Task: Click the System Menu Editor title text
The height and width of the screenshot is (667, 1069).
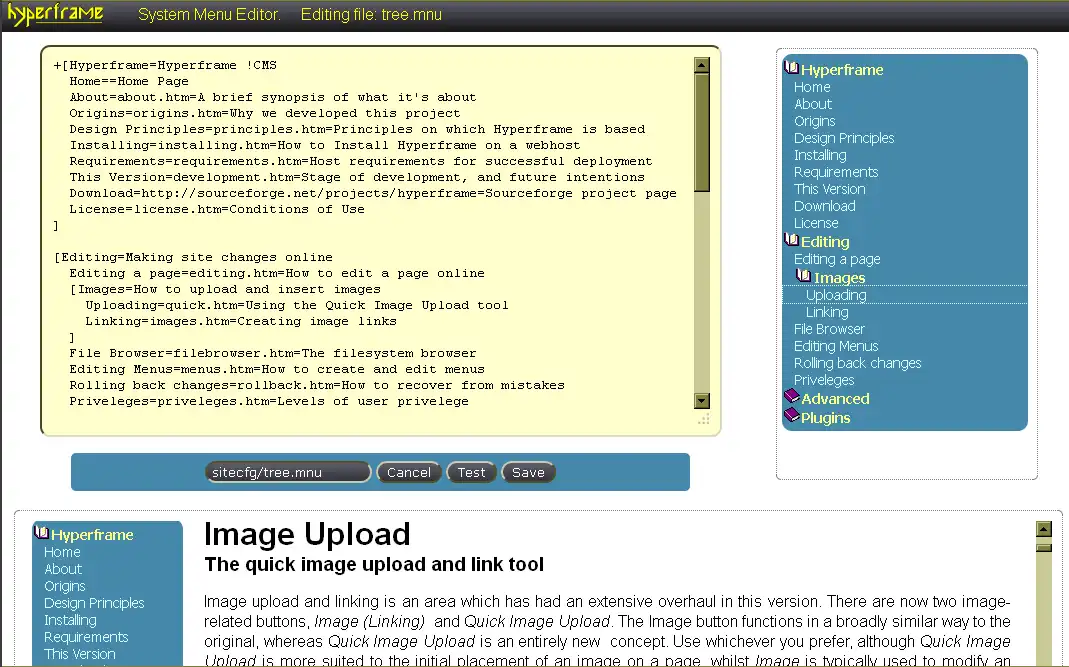Action: pos(209,14)
